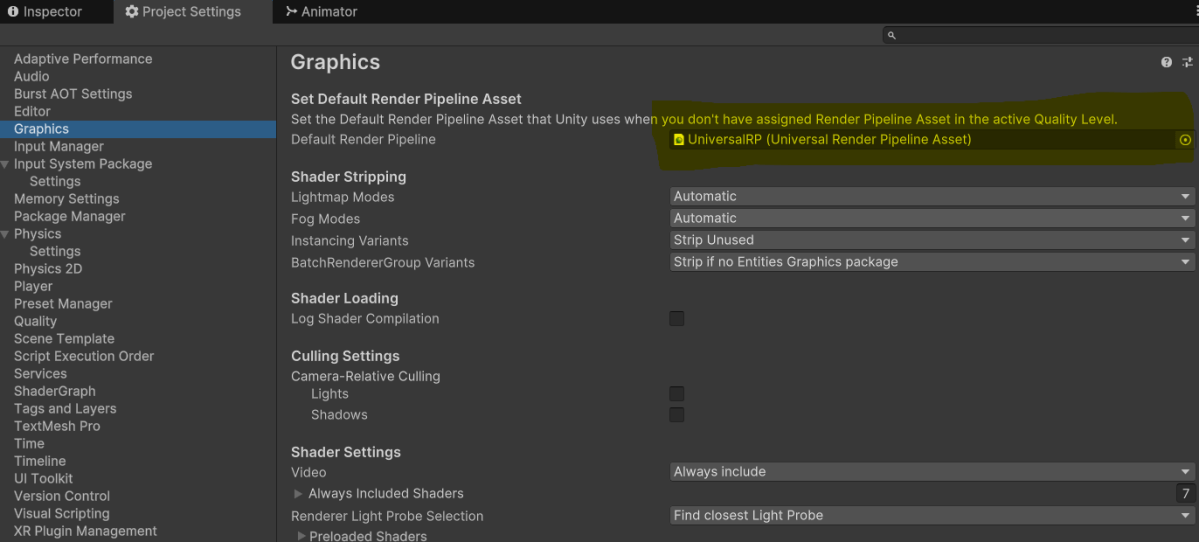Expand Always Included Shaders list
This screenshot has height=542, width=1199.
[298, 494]
